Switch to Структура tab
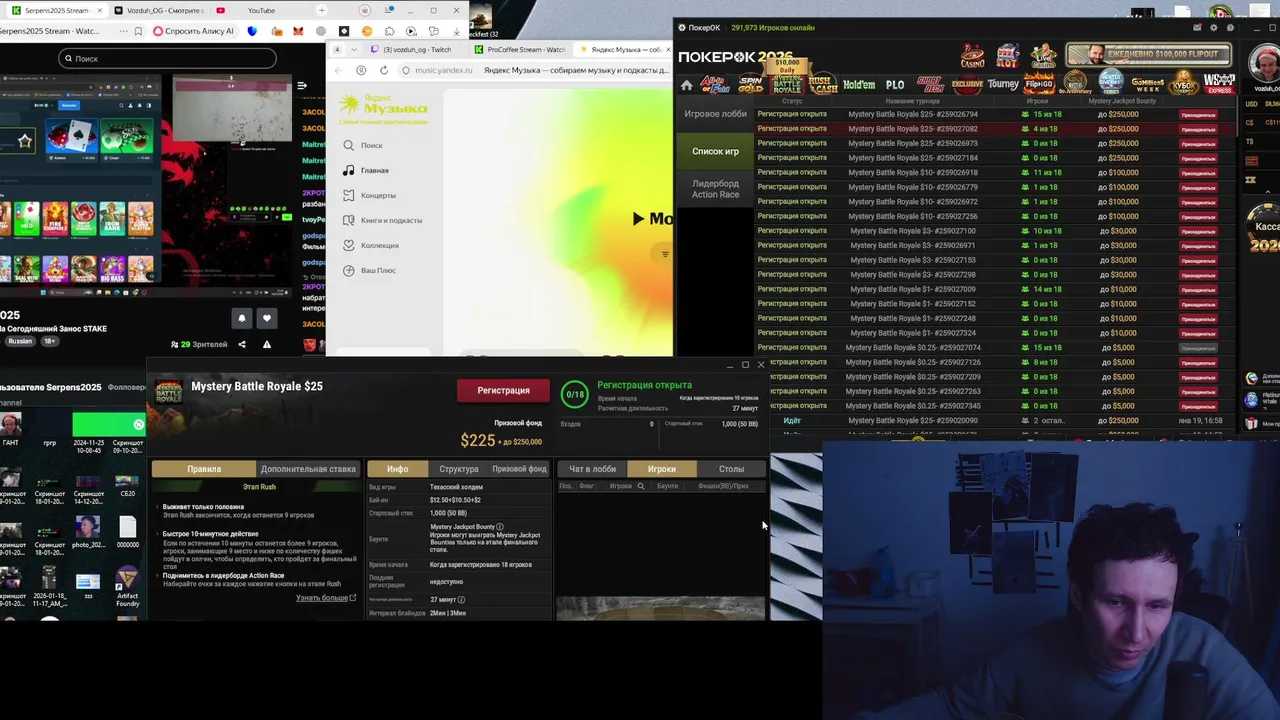 (x=459, y=469)
